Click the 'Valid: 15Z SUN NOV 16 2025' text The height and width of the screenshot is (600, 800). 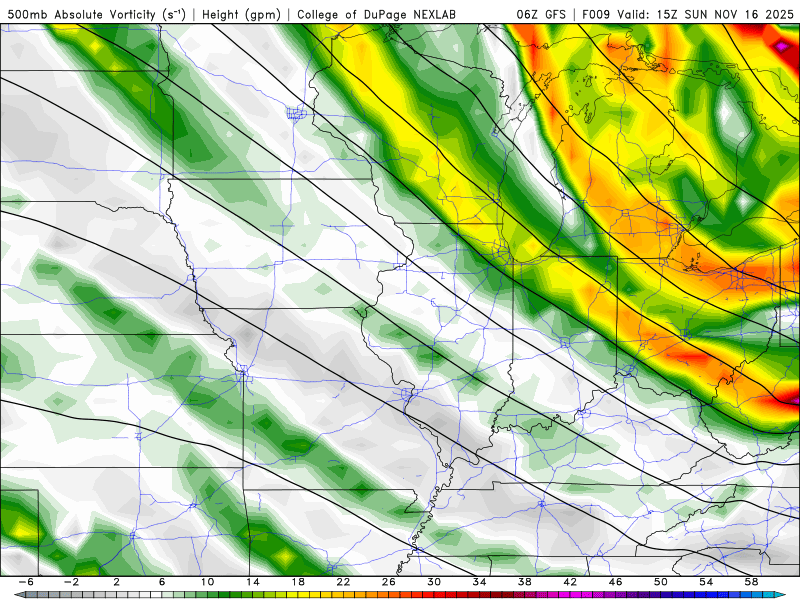click(706, 15)
